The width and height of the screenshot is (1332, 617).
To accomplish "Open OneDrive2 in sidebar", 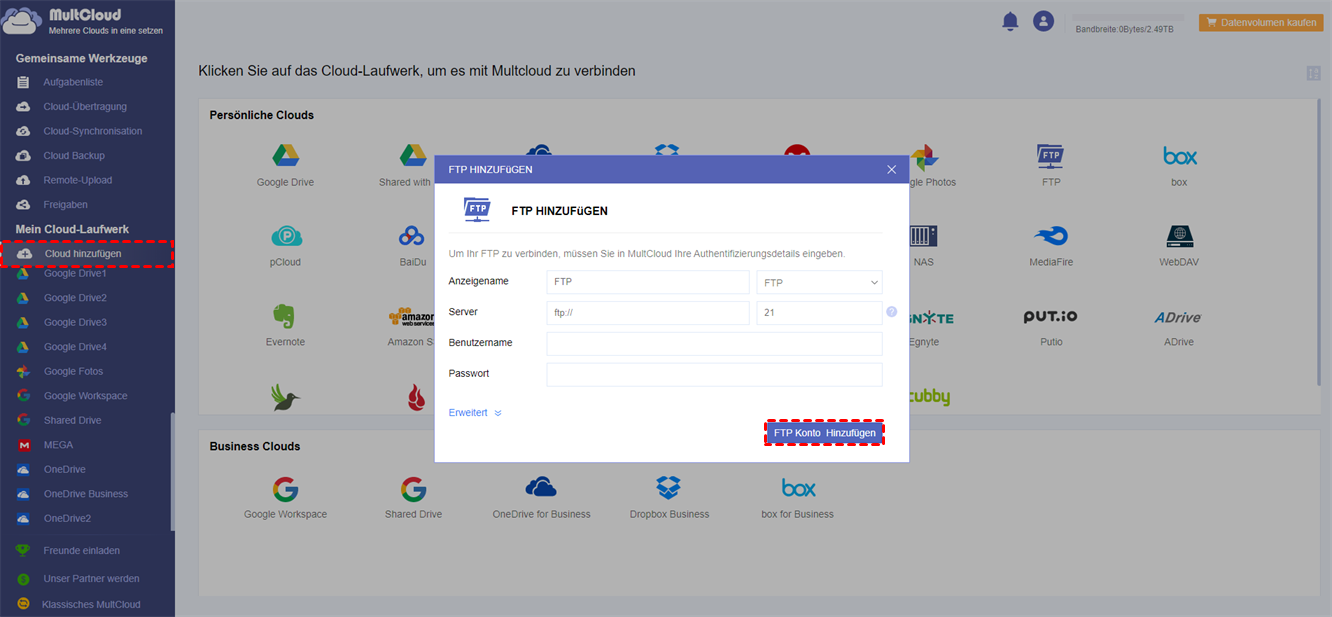I will [x=67, y=518].
